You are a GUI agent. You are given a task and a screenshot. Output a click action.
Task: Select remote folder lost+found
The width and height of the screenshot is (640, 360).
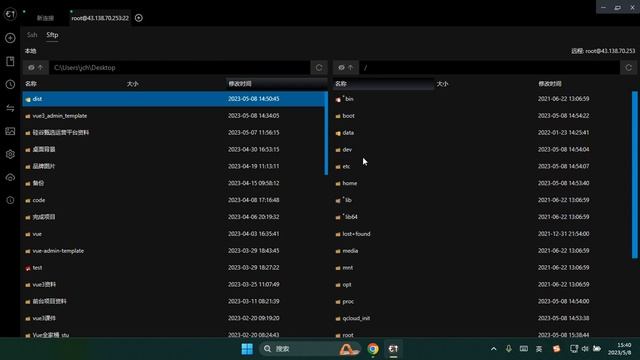482,234
